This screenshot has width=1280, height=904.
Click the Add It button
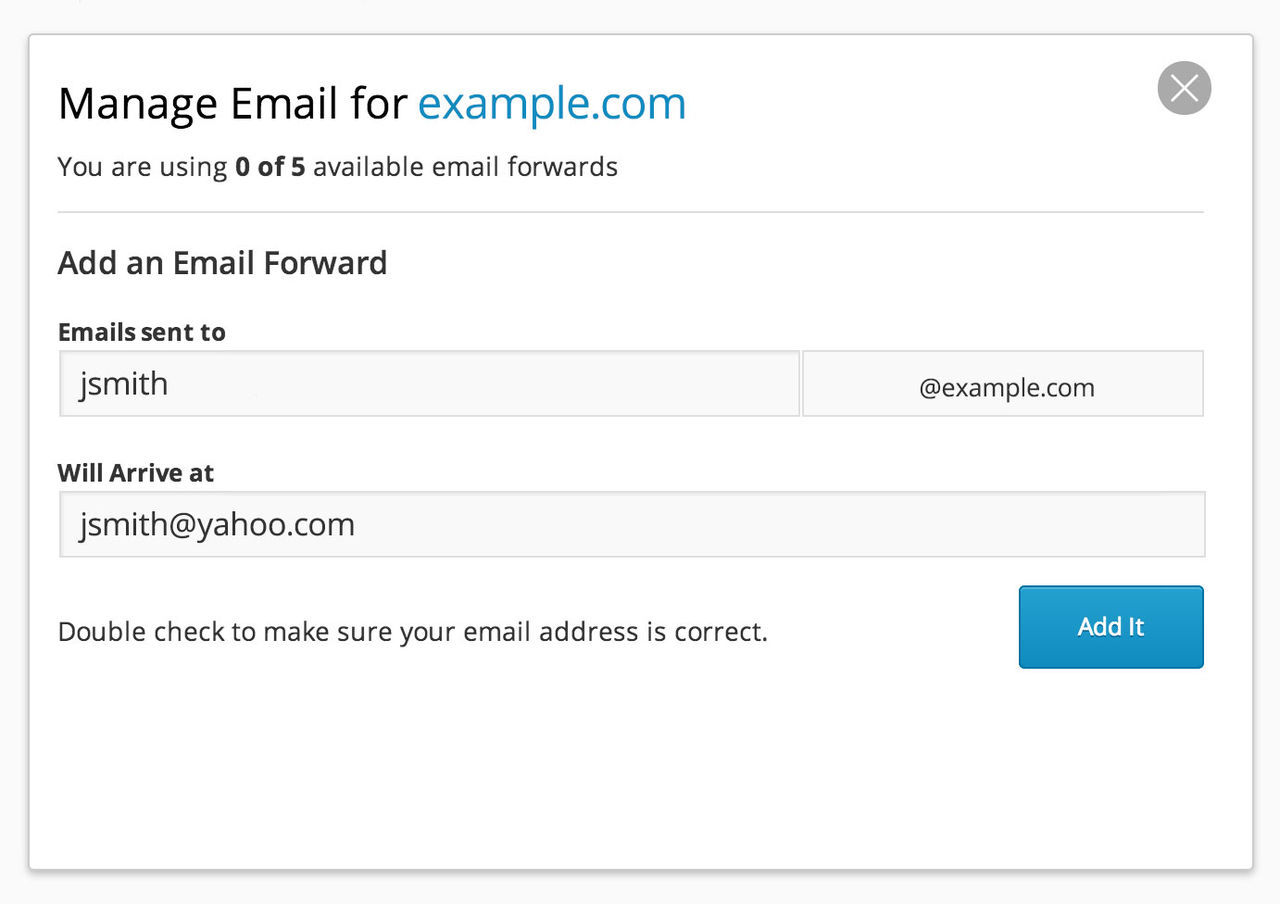1110,627
